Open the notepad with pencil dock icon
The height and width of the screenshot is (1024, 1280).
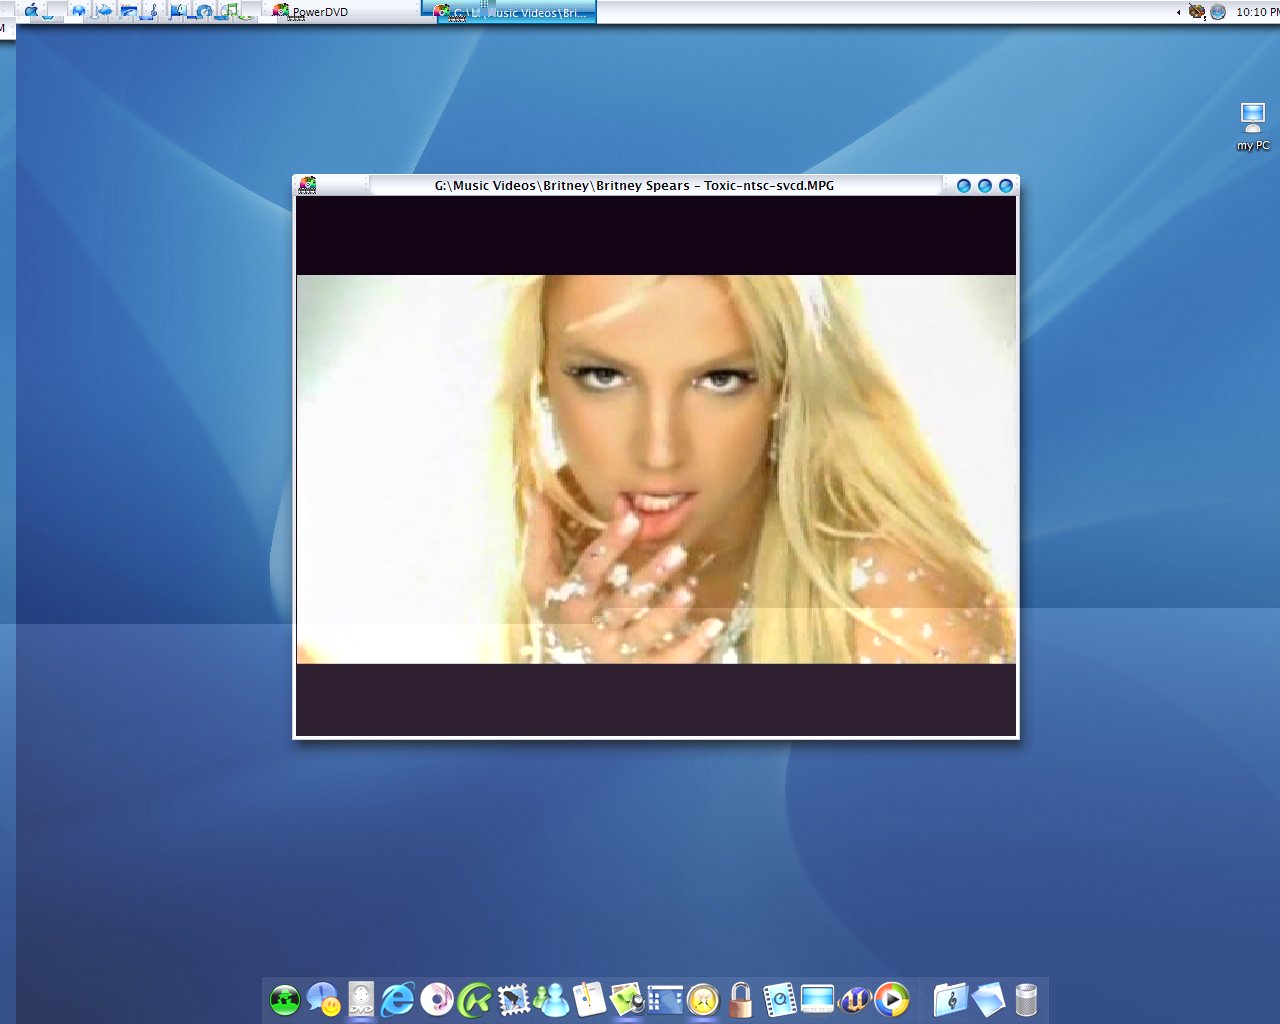click(x=589, y=999)
